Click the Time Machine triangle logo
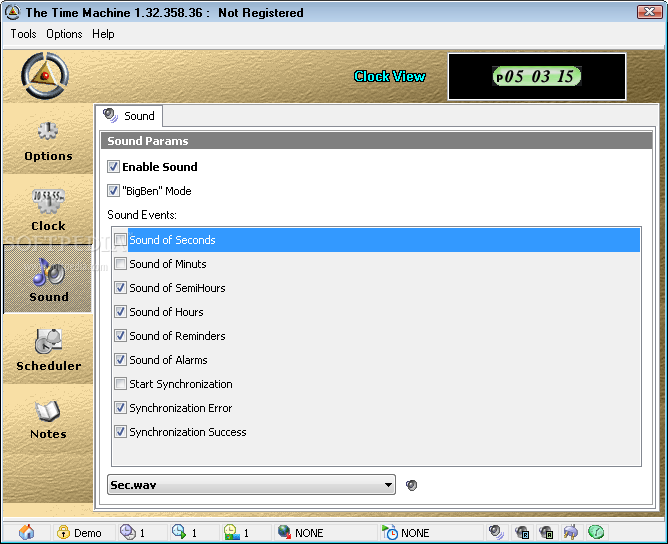The width and height of the screenshot is (668, 544). click(x=45, y=76)
